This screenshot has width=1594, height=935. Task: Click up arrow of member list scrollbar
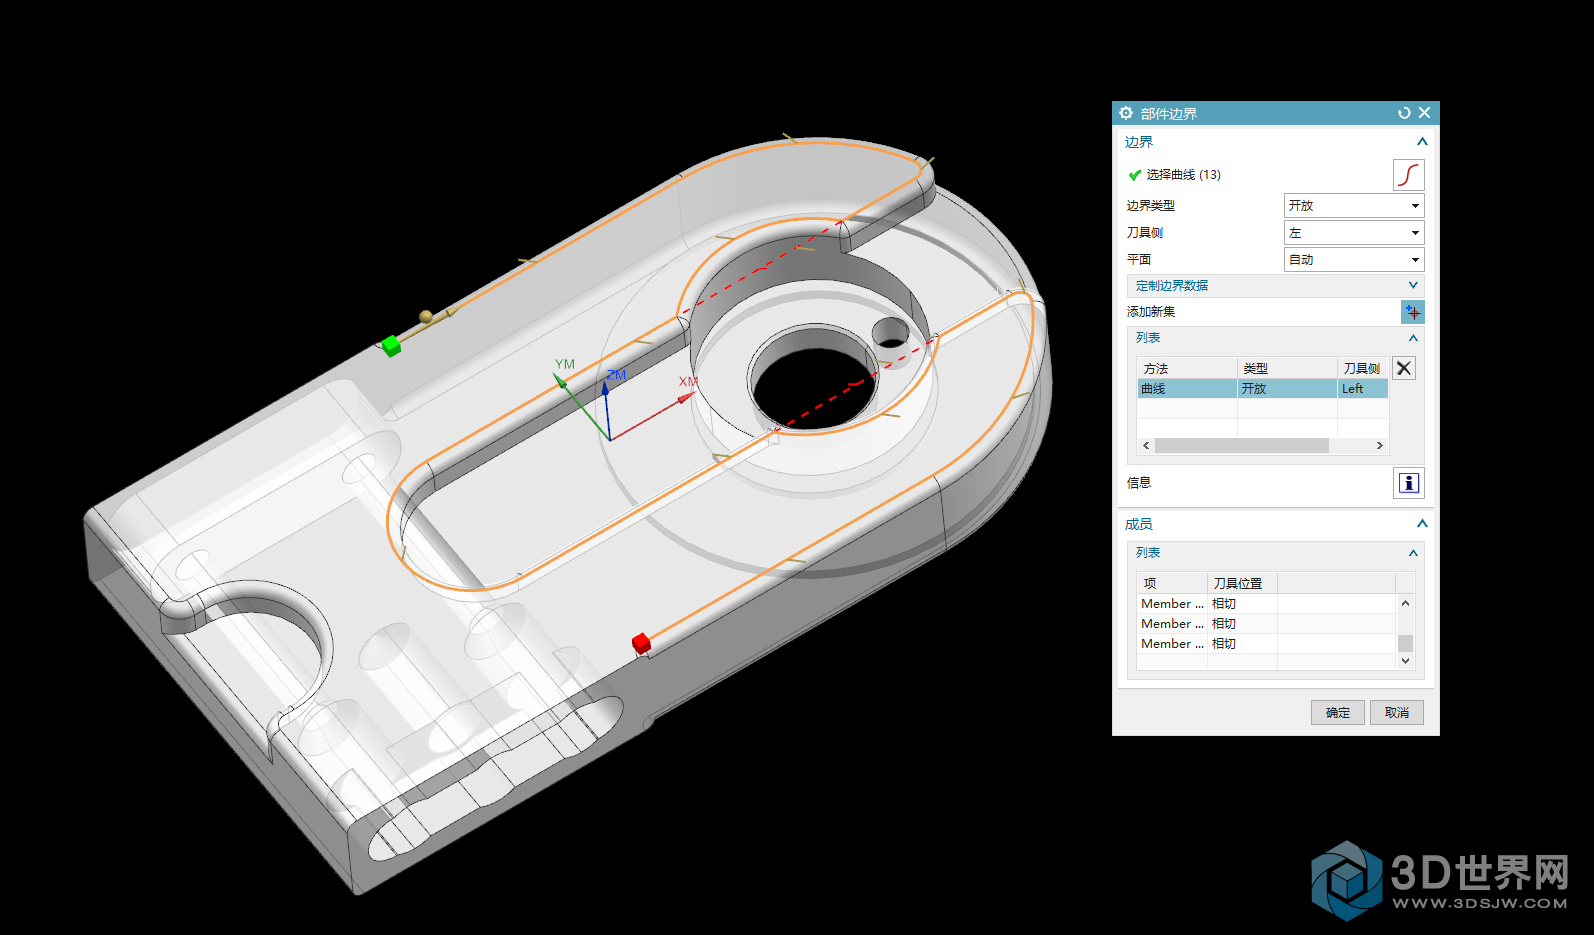coord(1405,603)
